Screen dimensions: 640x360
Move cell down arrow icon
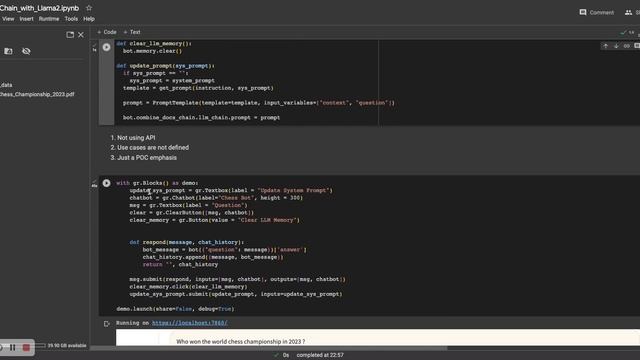pos(616,46)
